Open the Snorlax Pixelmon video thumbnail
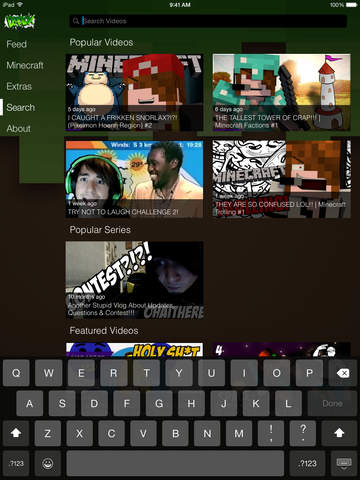 [134, 92]
